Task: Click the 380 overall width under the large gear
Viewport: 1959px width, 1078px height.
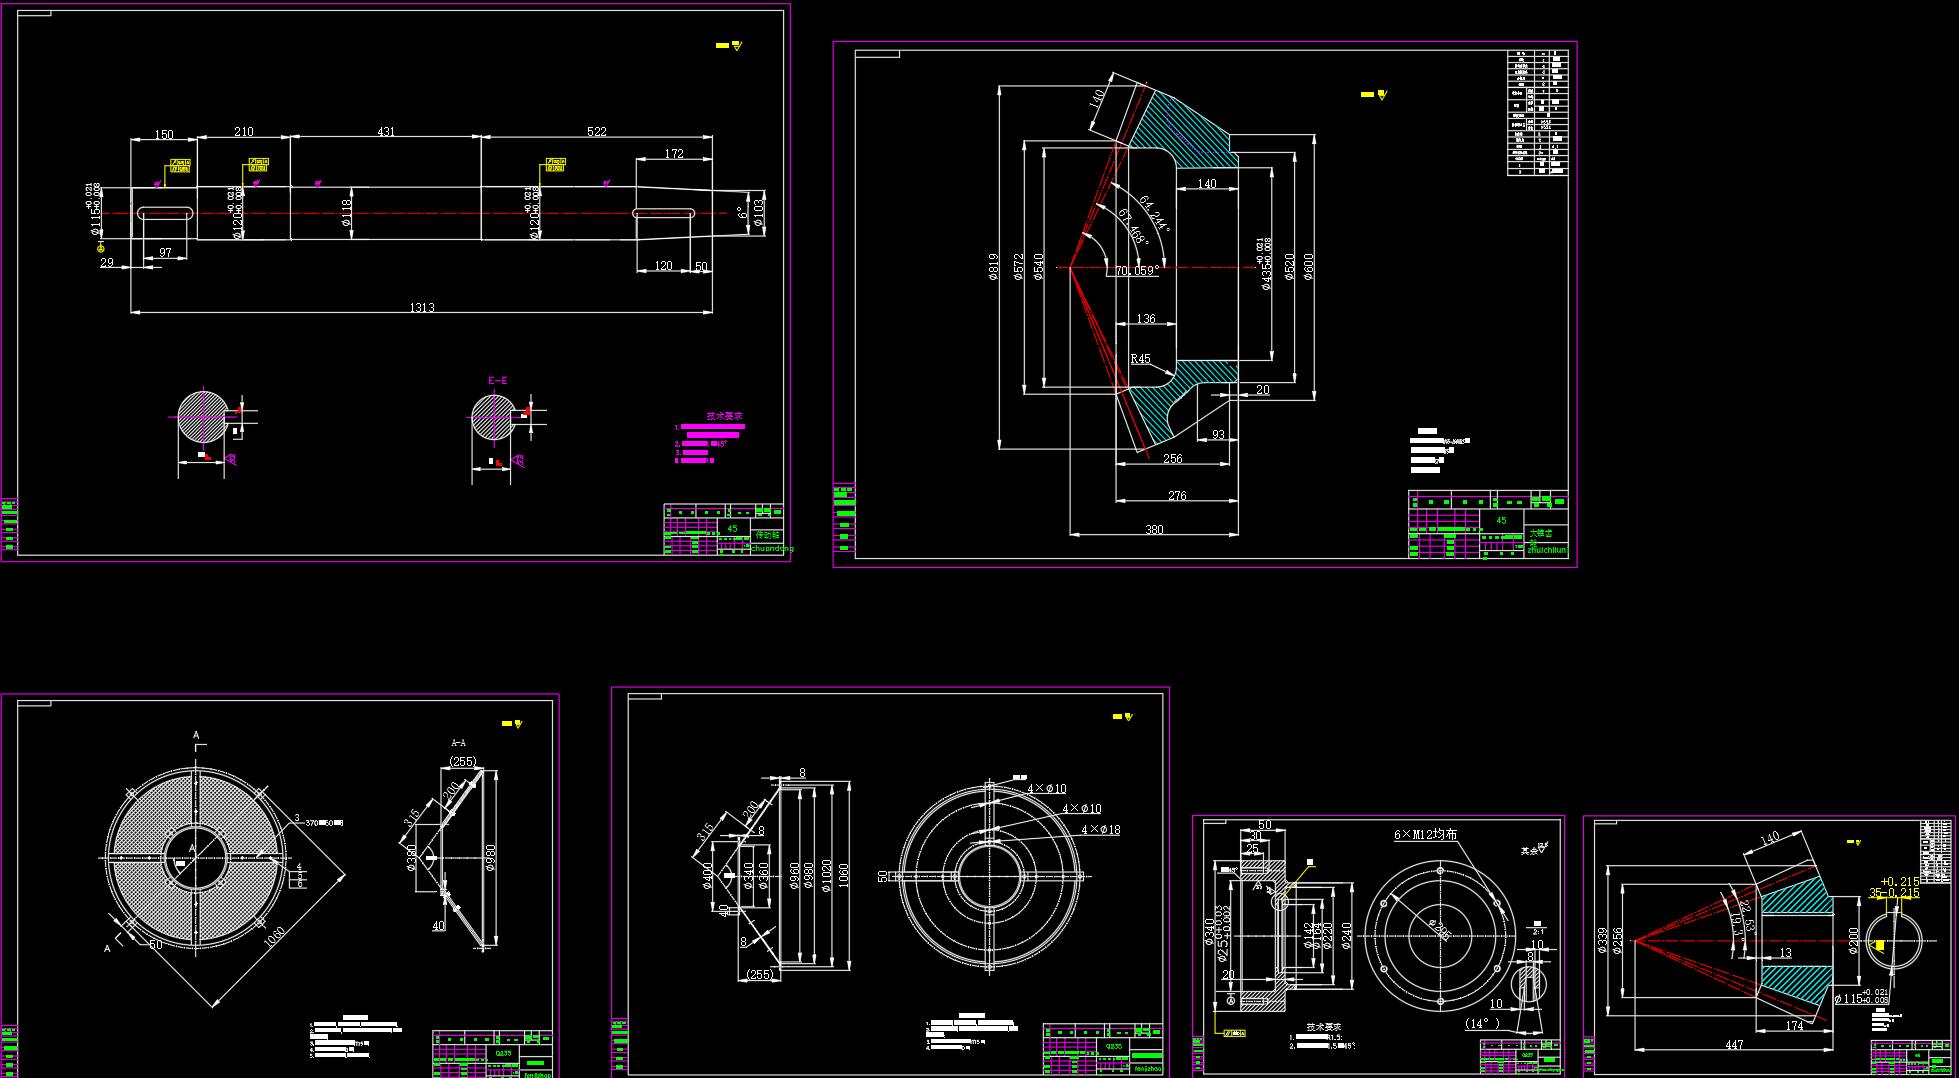Action: pos(1154,530)
